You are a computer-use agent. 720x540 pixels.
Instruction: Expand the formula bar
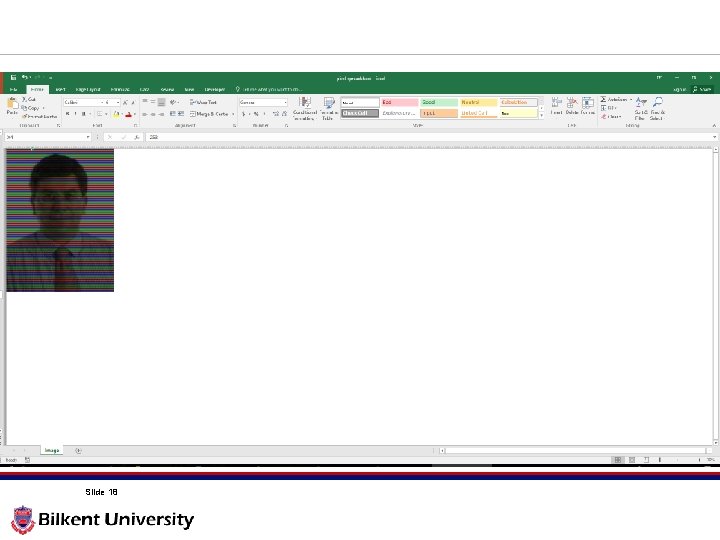click(x=714, y=137)
